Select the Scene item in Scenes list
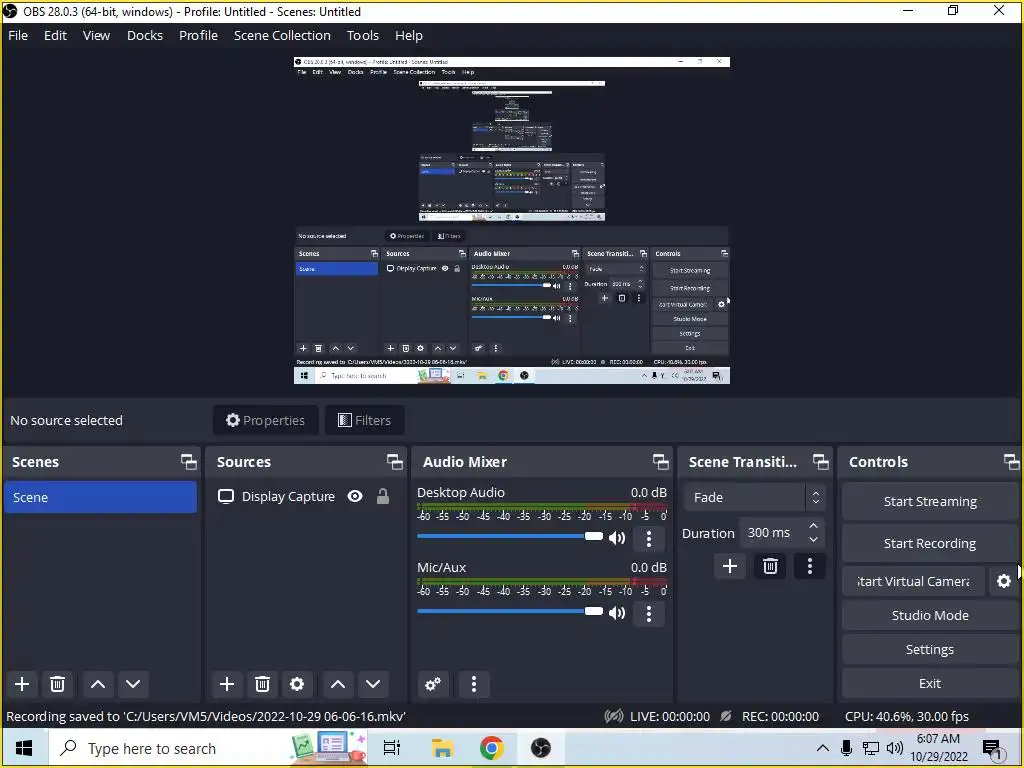The height and width of the screenshot is (768, 1024). [101, 497]
